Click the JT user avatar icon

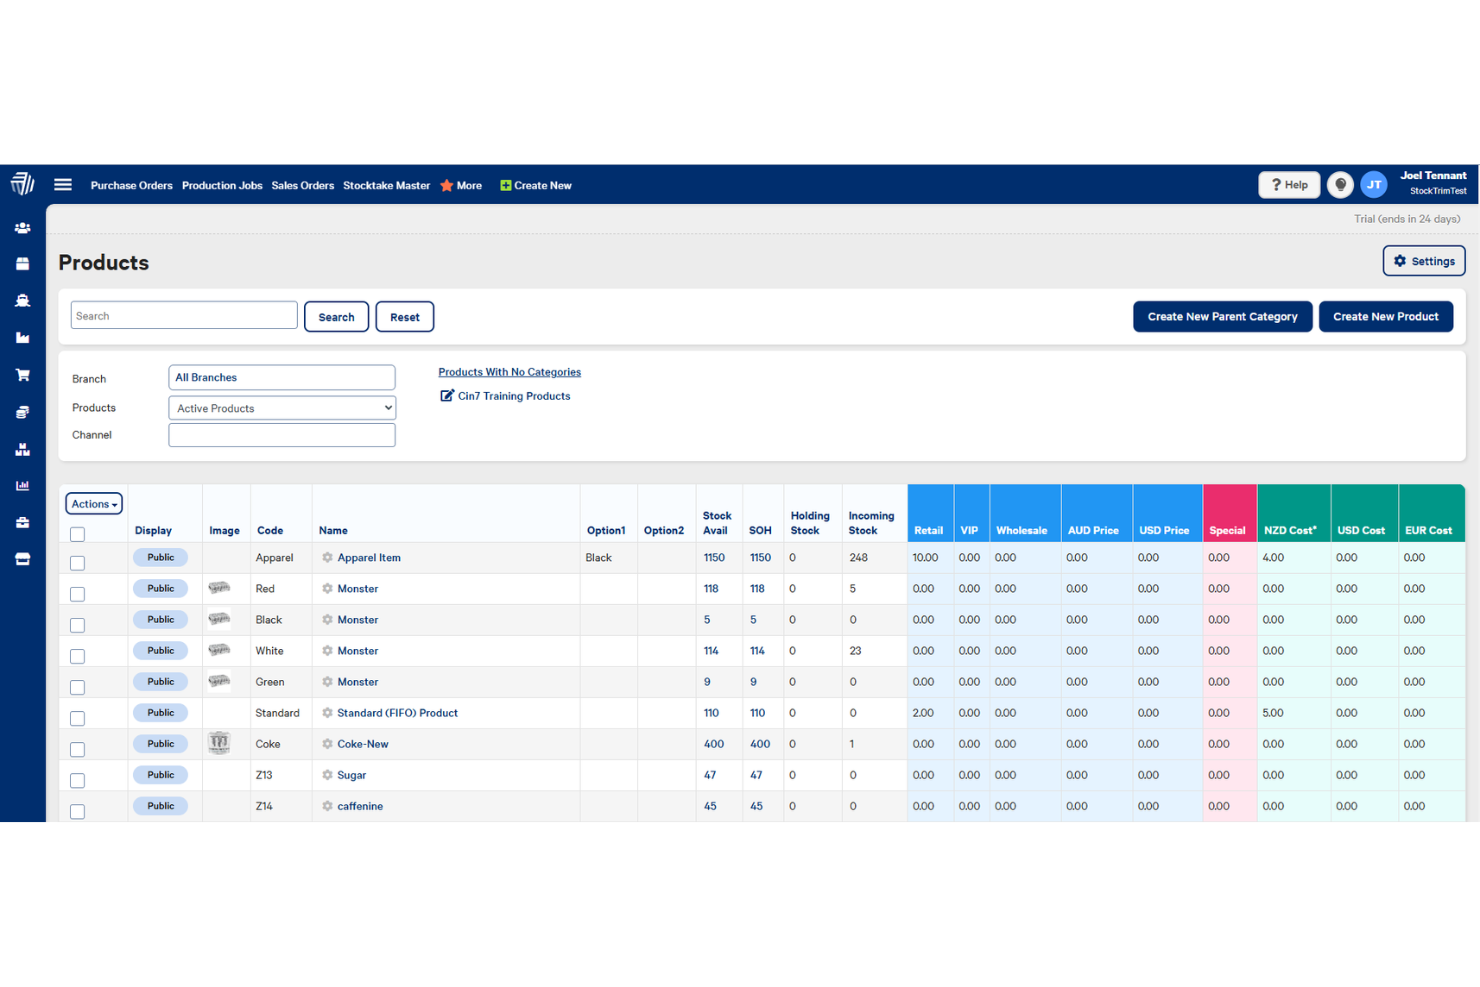pyautogui.click(x=1374, y=184)
